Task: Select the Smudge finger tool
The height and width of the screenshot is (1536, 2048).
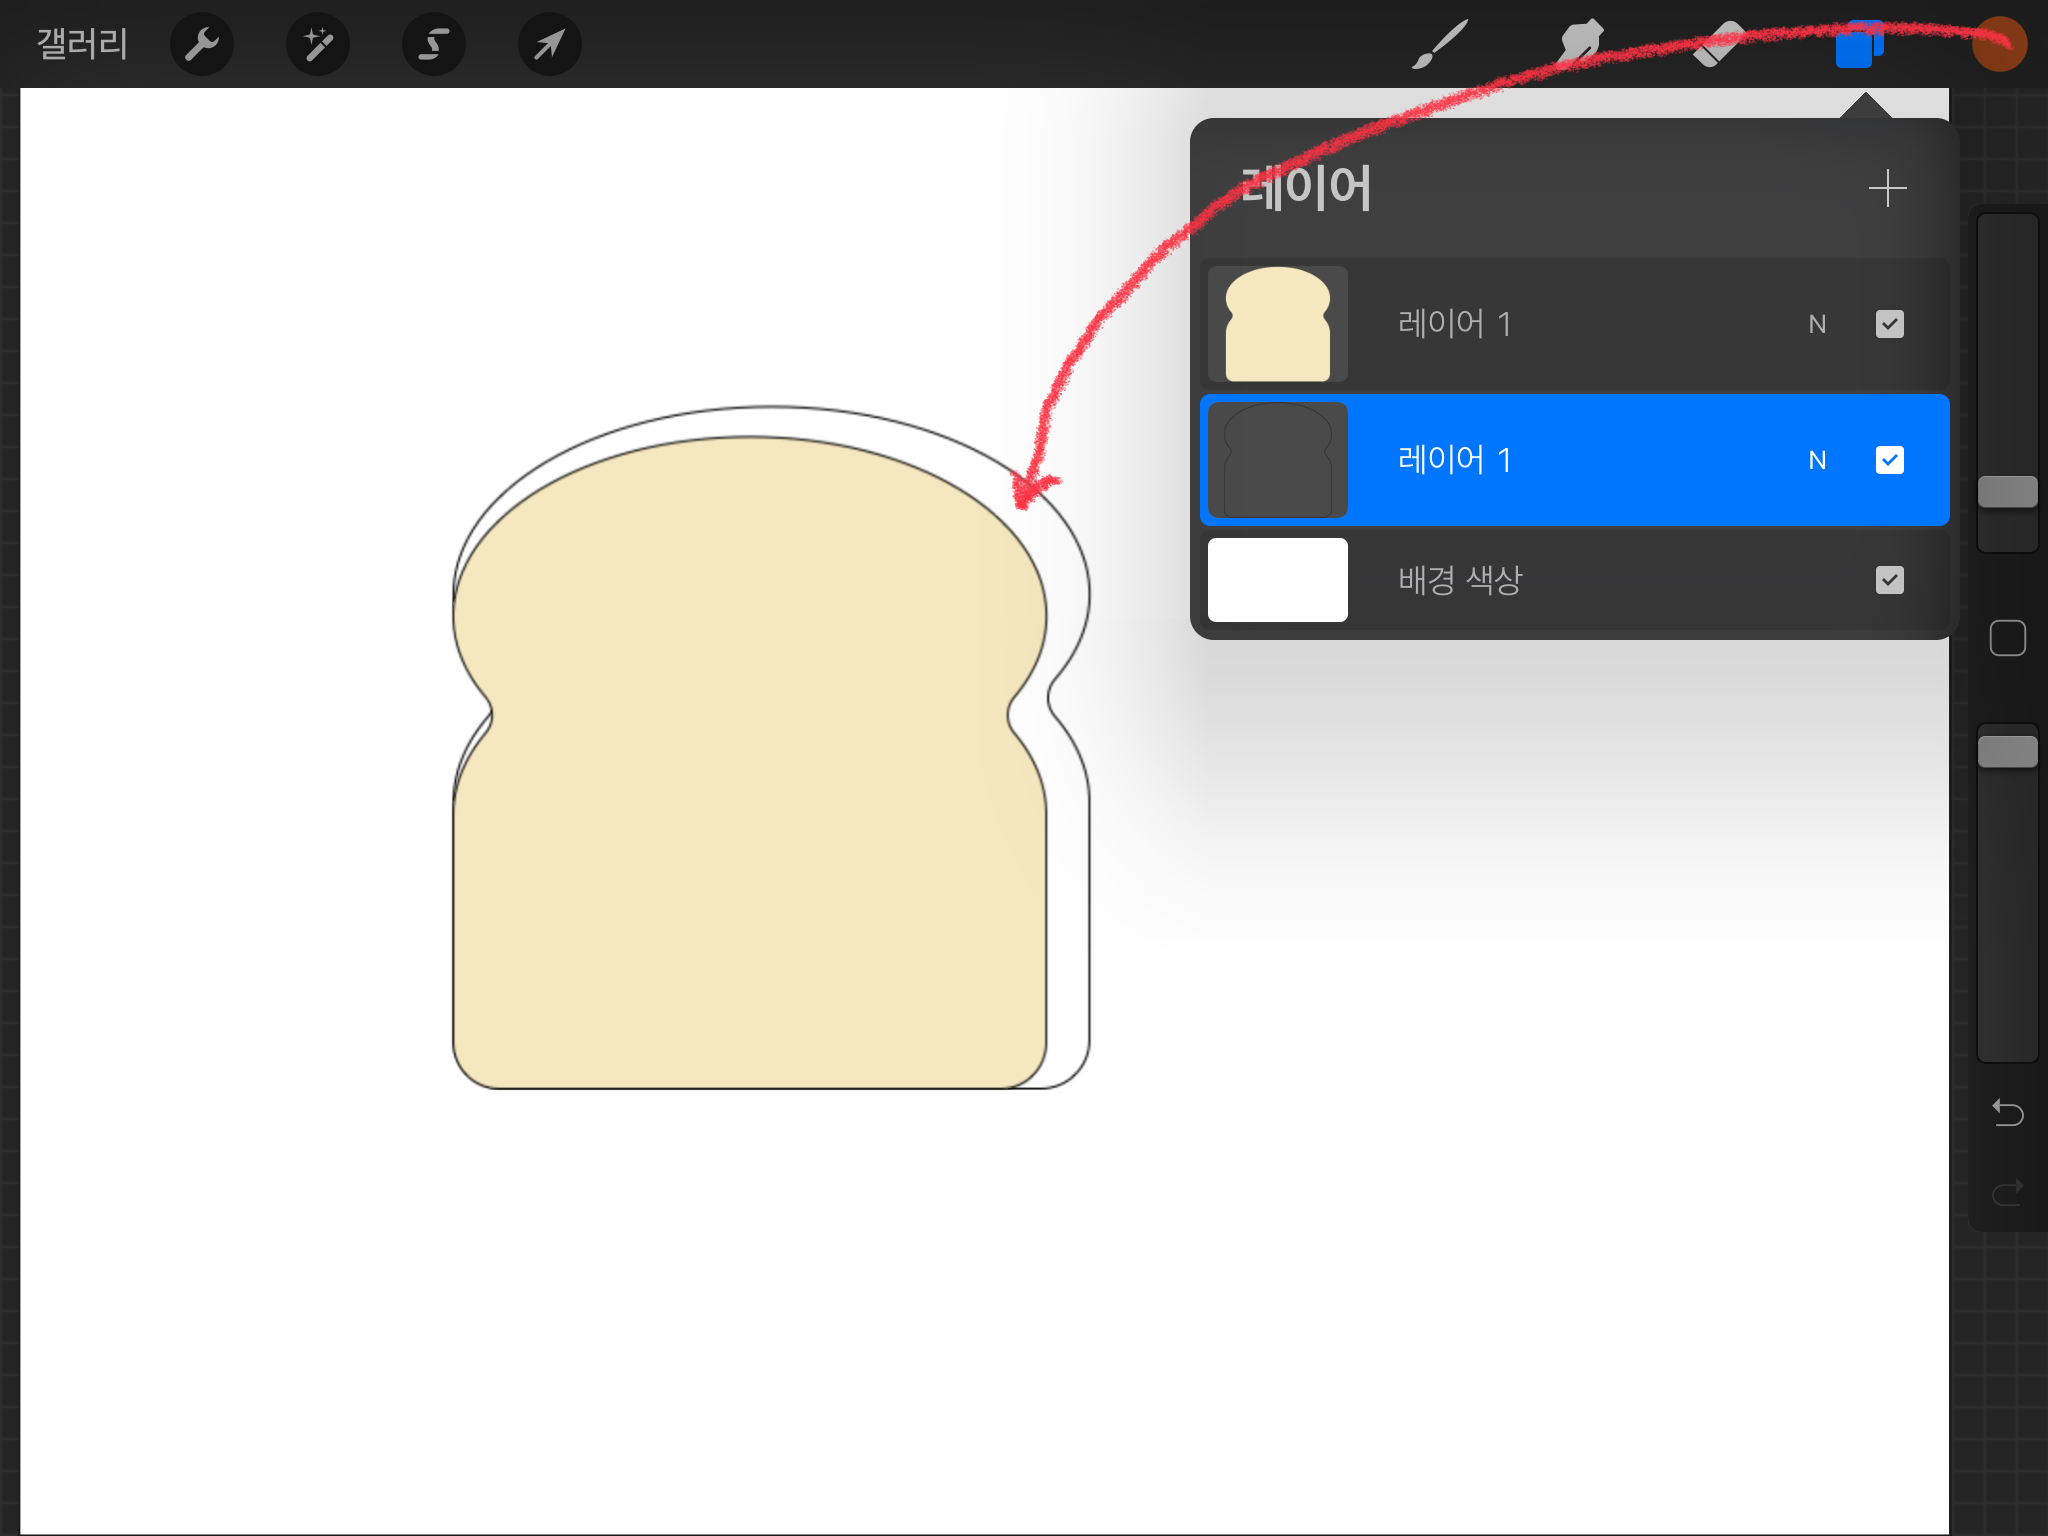Action: 1580,44
